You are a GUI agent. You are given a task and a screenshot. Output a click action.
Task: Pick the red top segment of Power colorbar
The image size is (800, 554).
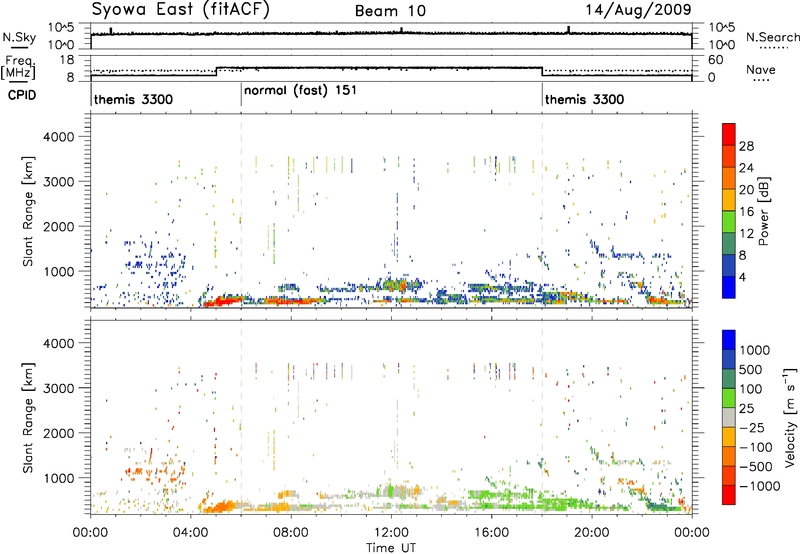click(x=729, y=134)
